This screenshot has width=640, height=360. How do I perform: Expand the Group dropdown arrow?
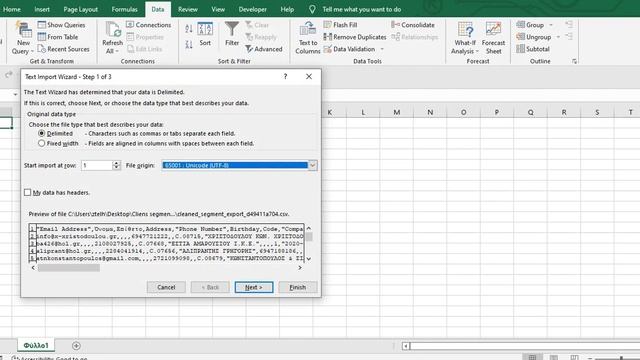pos(551,25)
